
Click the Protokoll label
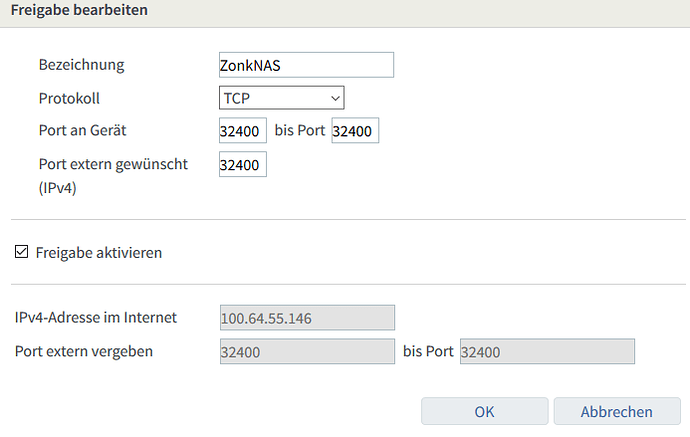(x=69, y=98)
